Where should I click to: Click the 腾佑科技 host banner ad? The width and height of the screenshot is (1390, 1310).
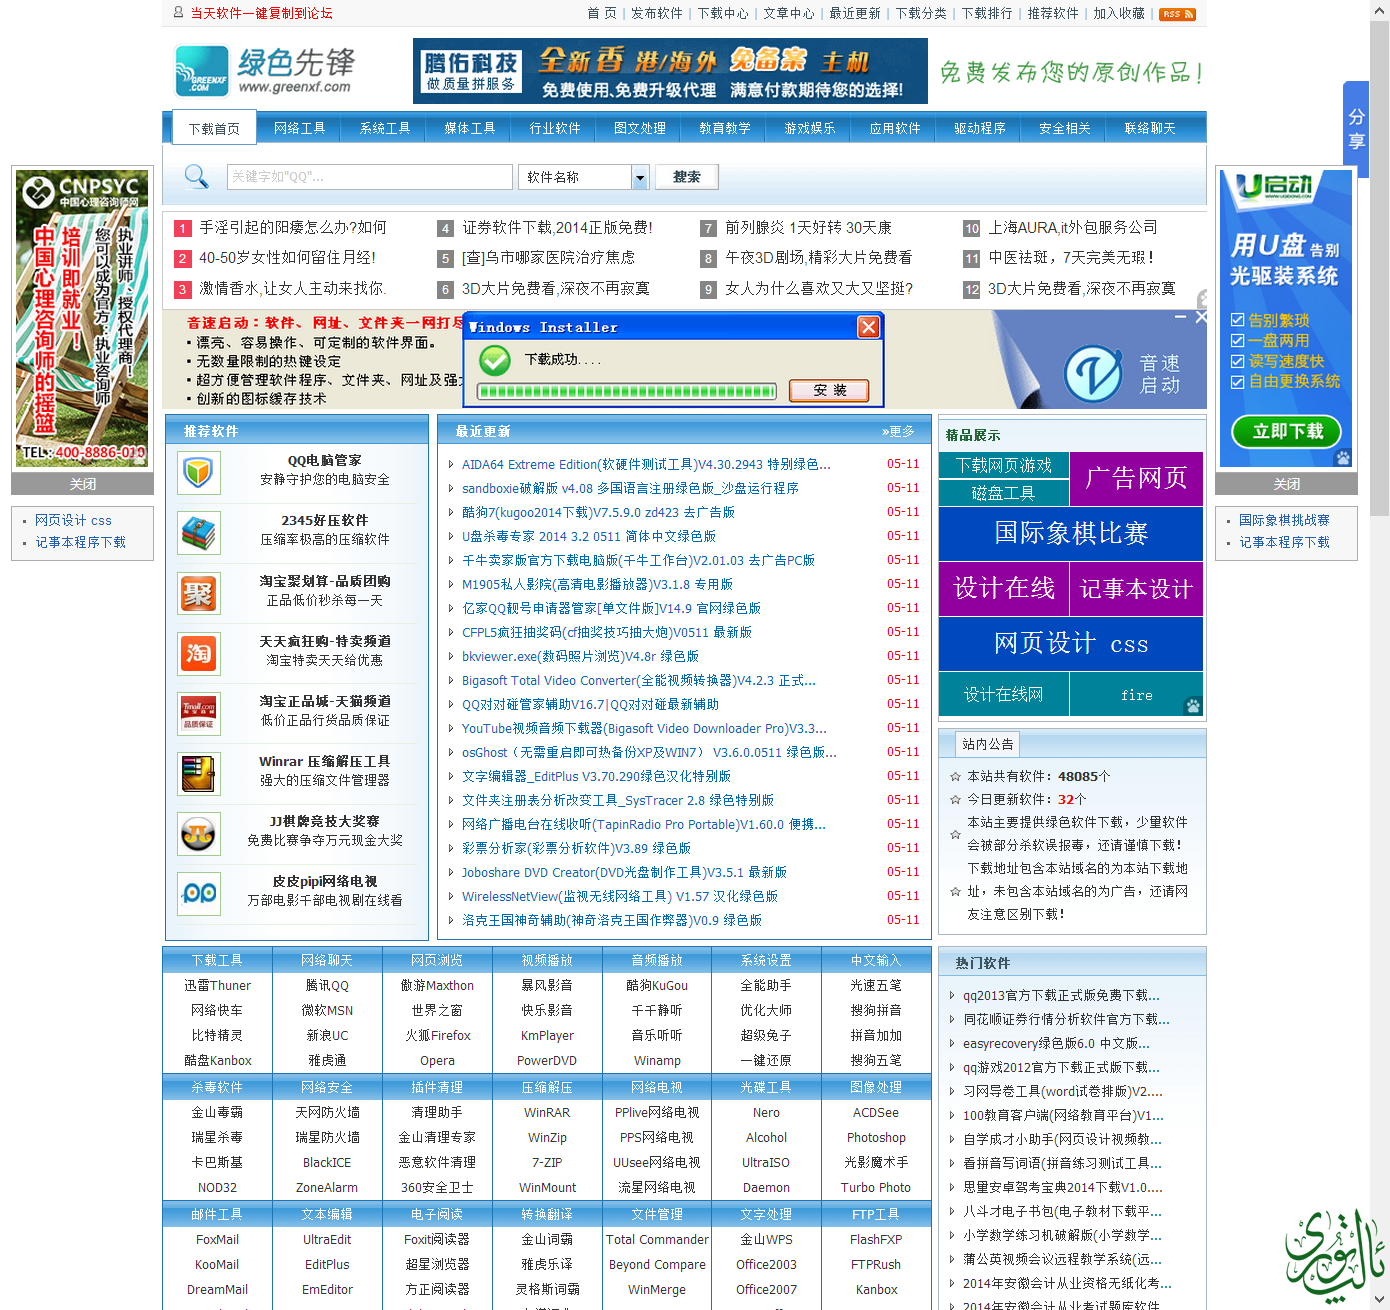point(670,71)
